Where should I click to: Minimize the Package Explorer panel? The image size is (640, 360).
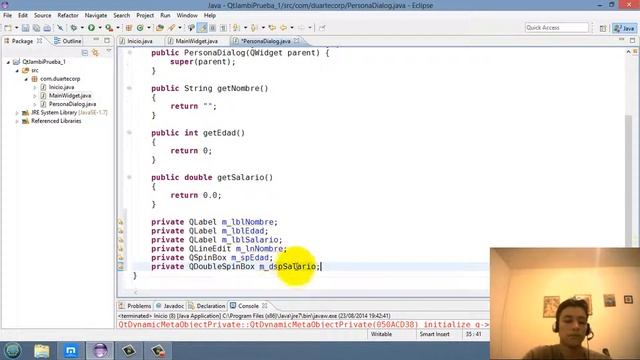[x=96, y=40]
